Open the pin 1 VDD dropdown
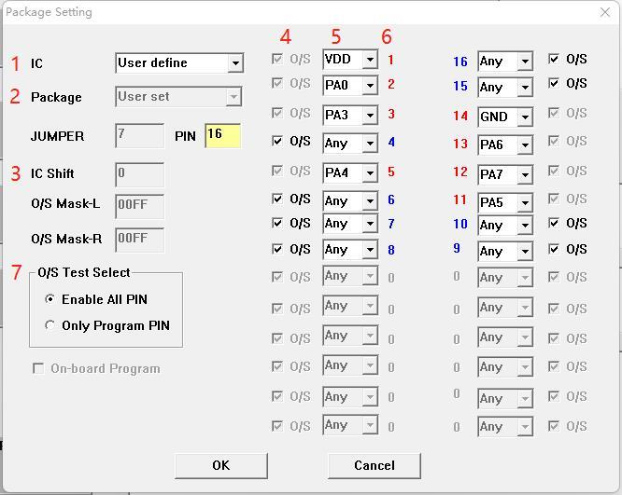The height and width of the screenshot is (496, 622). coord(350,60)
